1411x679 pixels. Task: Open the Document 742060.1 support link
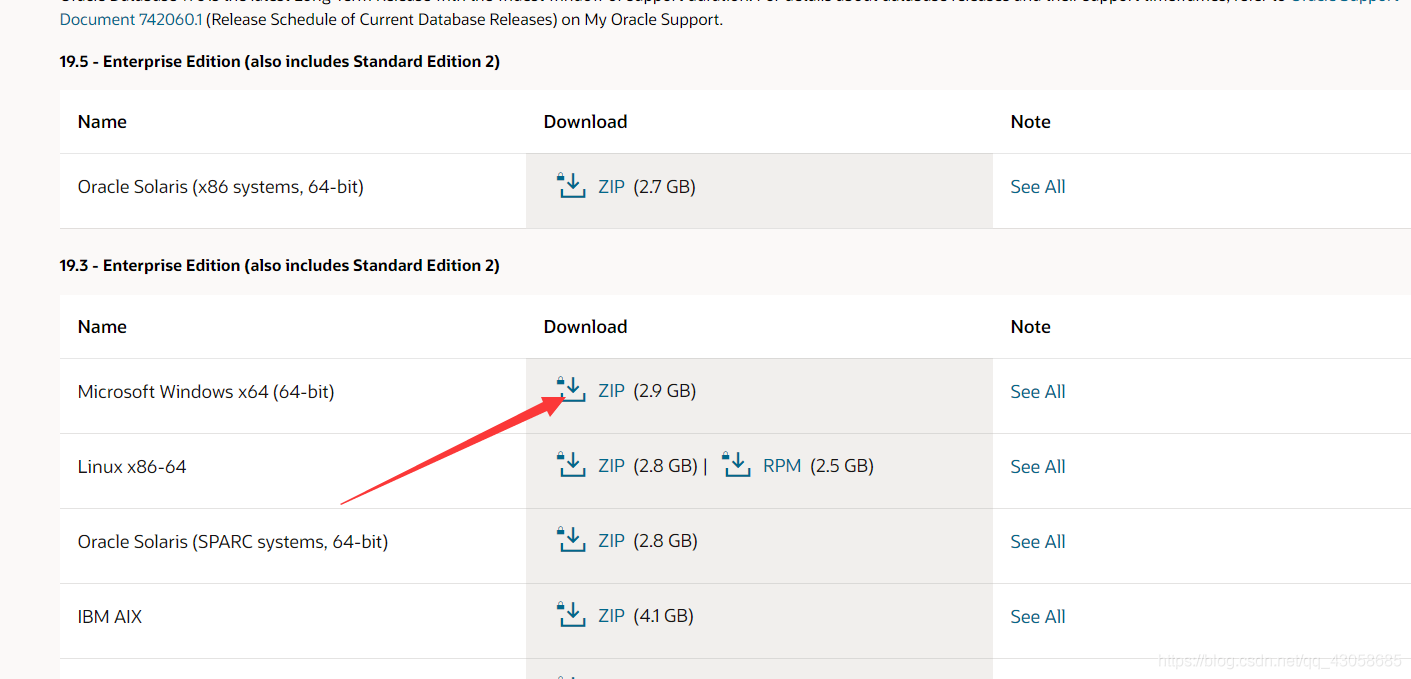tap(131, 19)
